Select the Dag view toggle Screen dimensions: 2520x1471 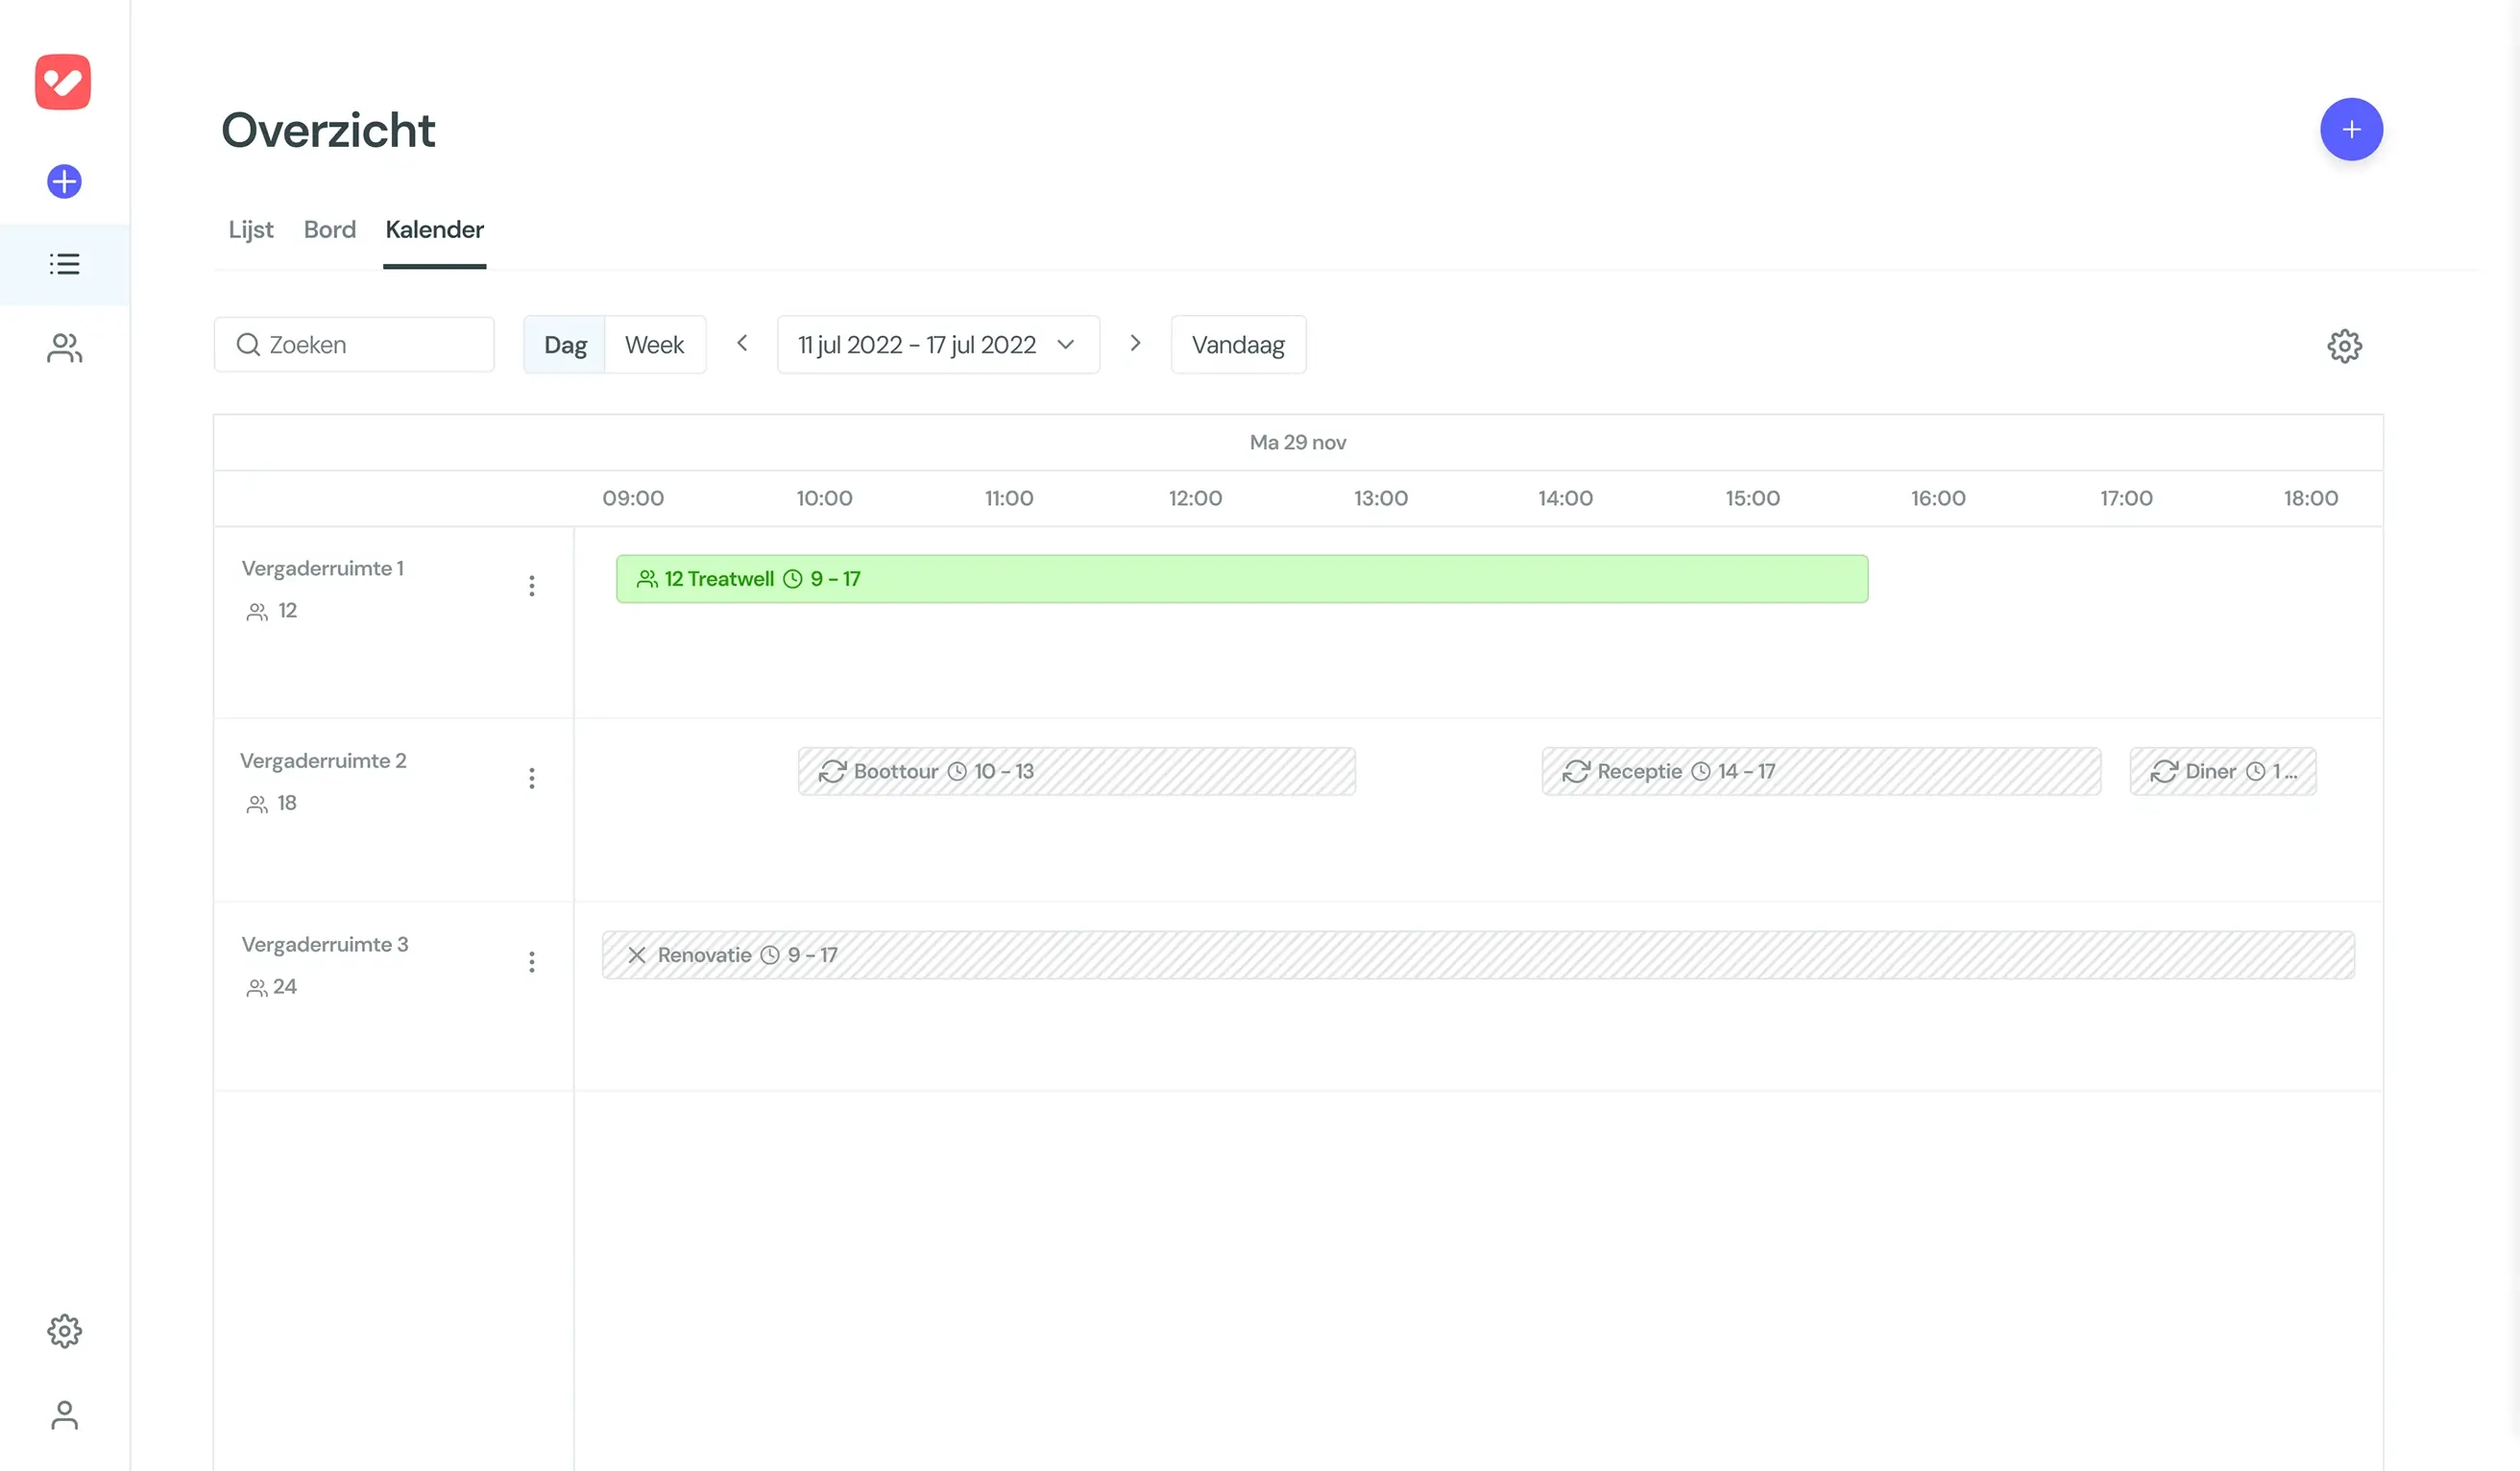click(x=565, y=344)
